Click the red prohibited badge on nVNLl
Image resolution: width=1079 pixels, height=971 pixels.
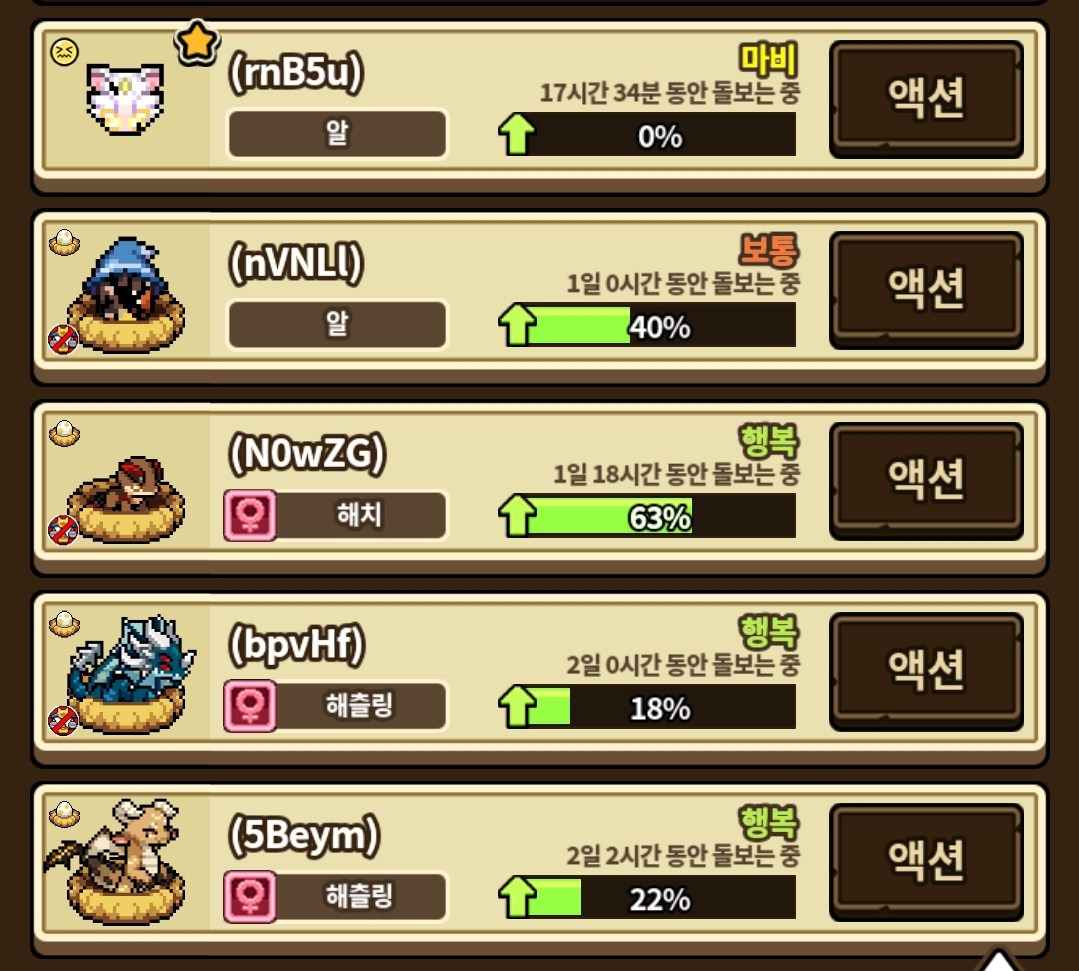point(63,339)
